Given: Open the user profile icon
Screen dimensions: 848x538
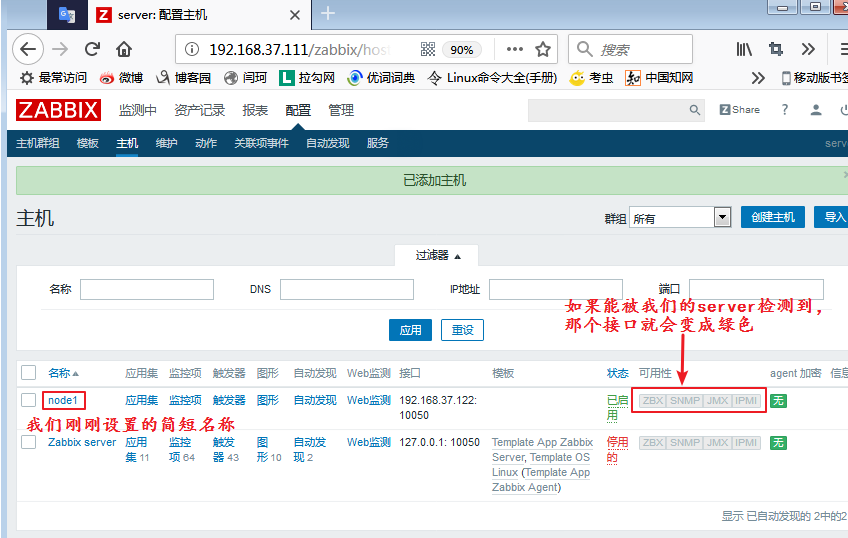Looking at the screenshot, I should (x=816, y=110).
